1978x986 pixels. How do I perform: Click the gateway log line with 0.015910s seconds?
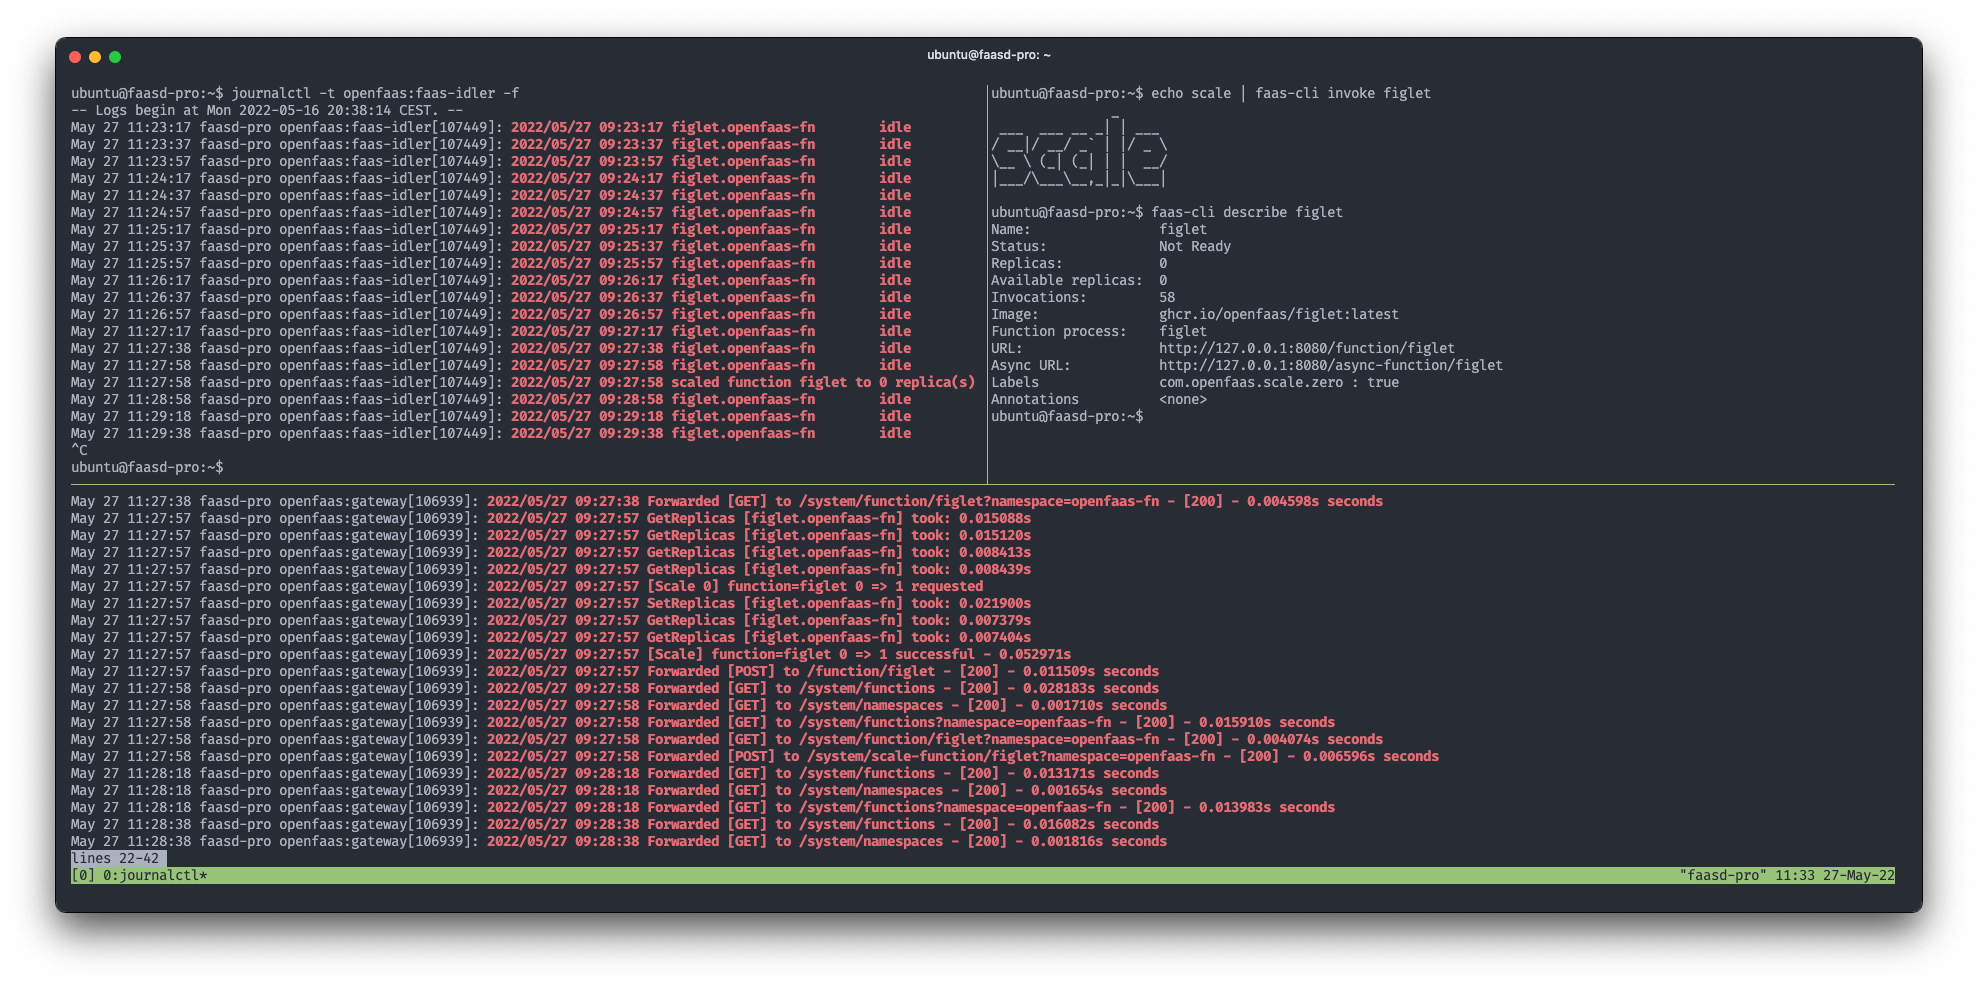(703, 722)
